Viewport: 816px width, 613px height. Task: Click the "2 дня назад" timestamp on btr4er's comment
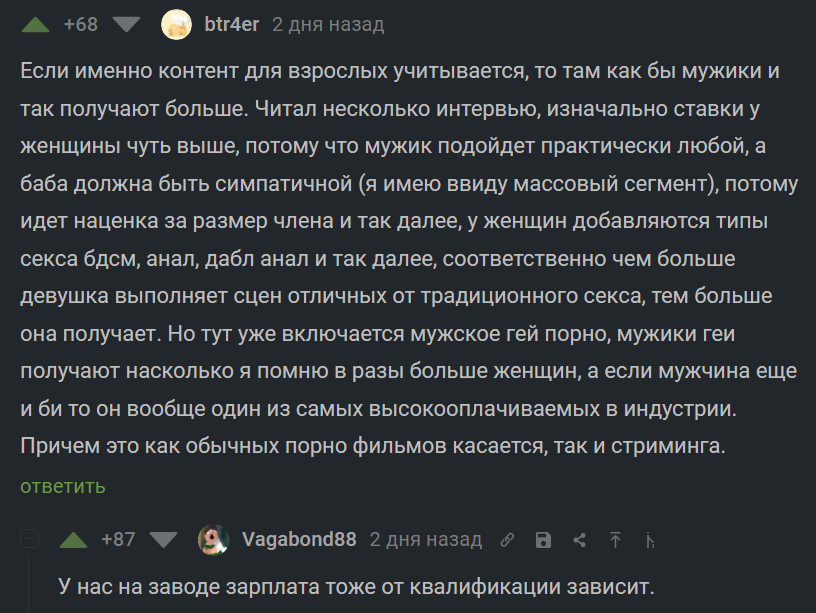[x=328, y=25]
